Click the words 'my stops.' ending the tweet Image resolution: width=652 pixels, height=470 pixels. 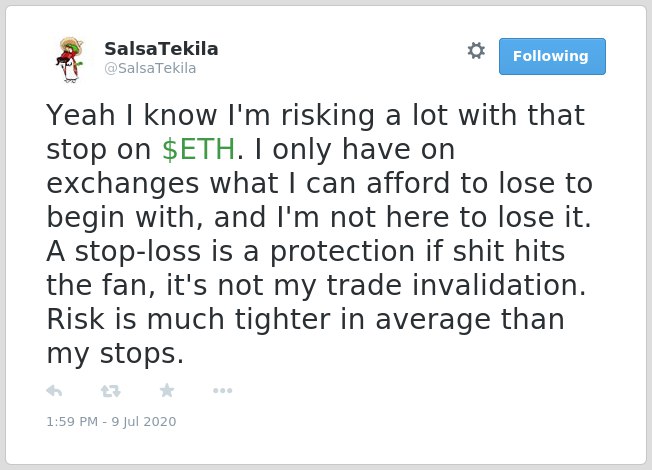[x=115, y=354]
